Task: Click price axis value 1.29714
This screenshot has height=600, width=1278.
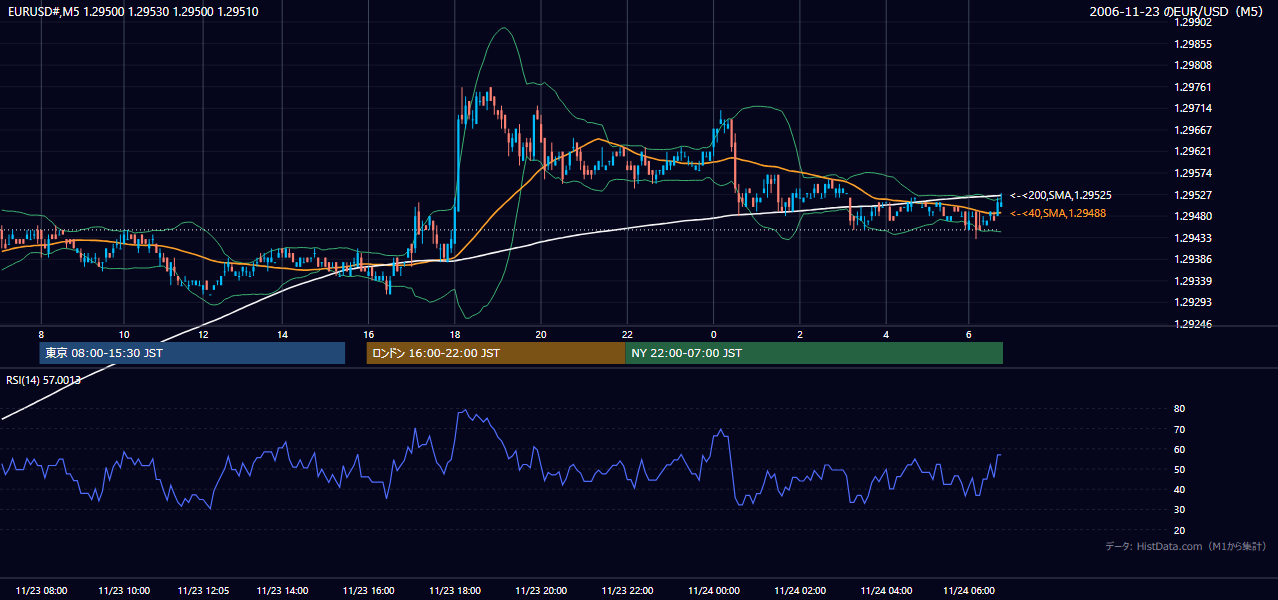Action: point(1193,109)
